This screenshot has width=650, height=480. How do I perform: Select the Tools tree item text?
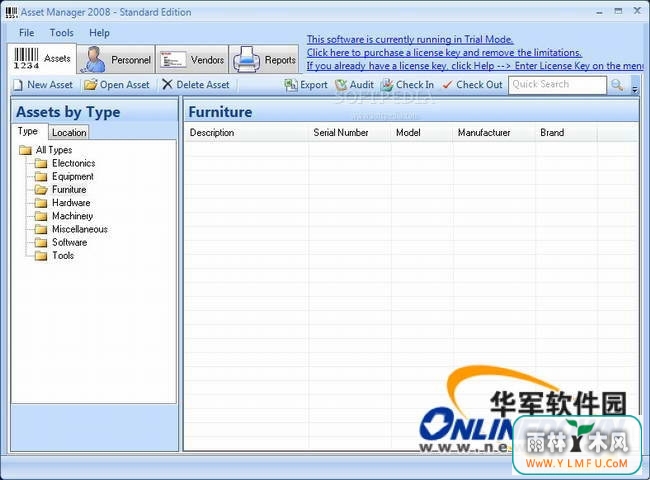[63, 256]
